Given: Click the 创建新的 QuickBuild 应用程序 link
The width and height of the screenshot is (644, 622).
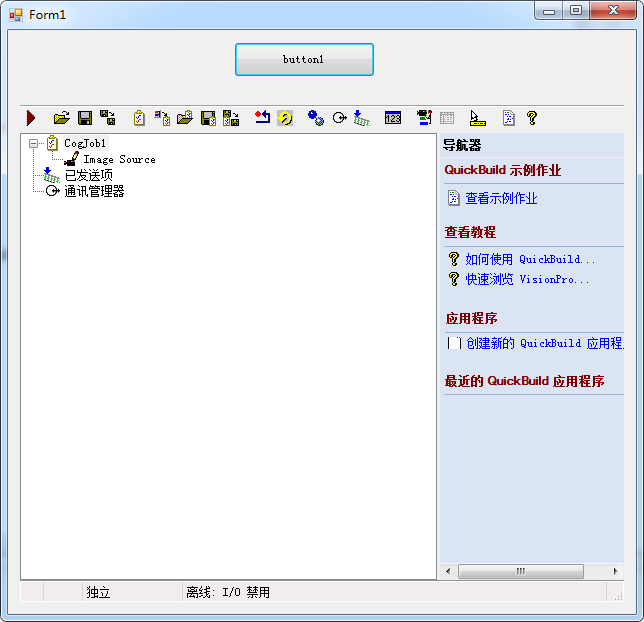Looking at the screenshot, I should [545, 343].
